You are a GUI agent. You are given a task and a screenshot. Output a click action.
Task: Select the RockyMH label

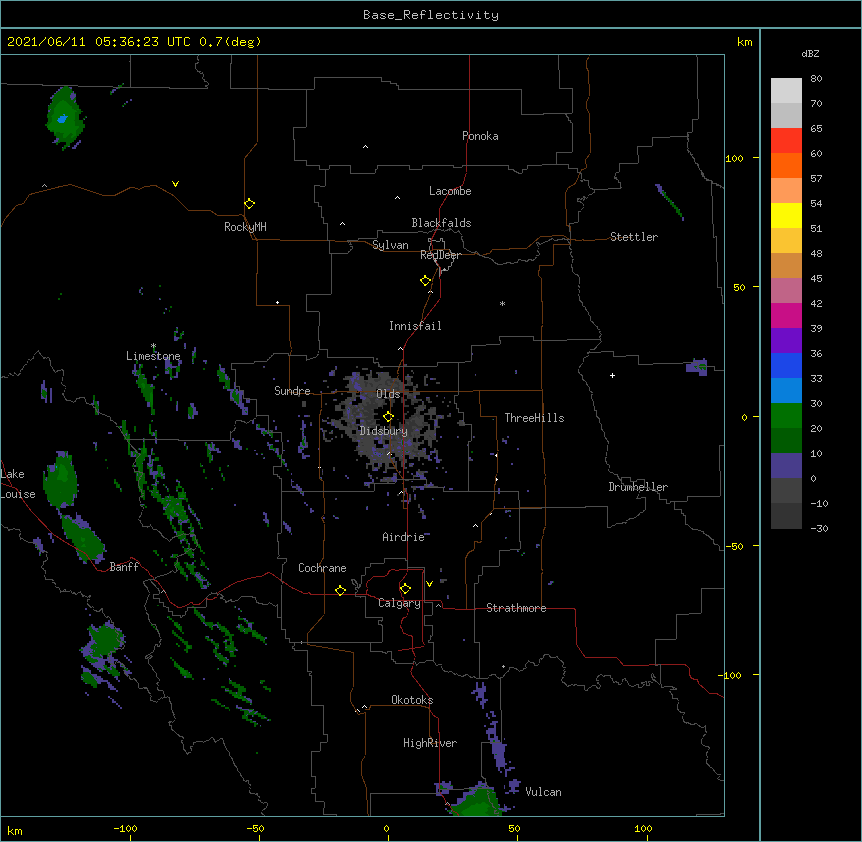245,227
